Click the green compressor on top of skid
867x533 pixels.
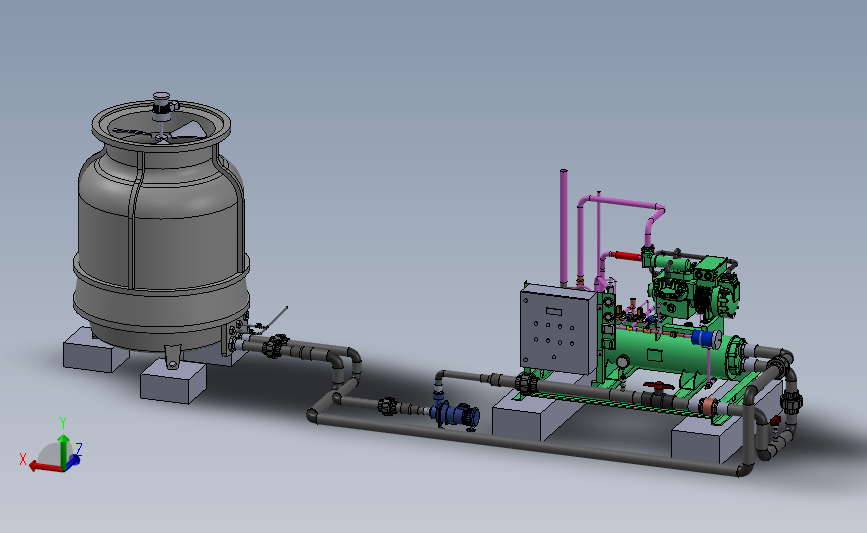694,285
